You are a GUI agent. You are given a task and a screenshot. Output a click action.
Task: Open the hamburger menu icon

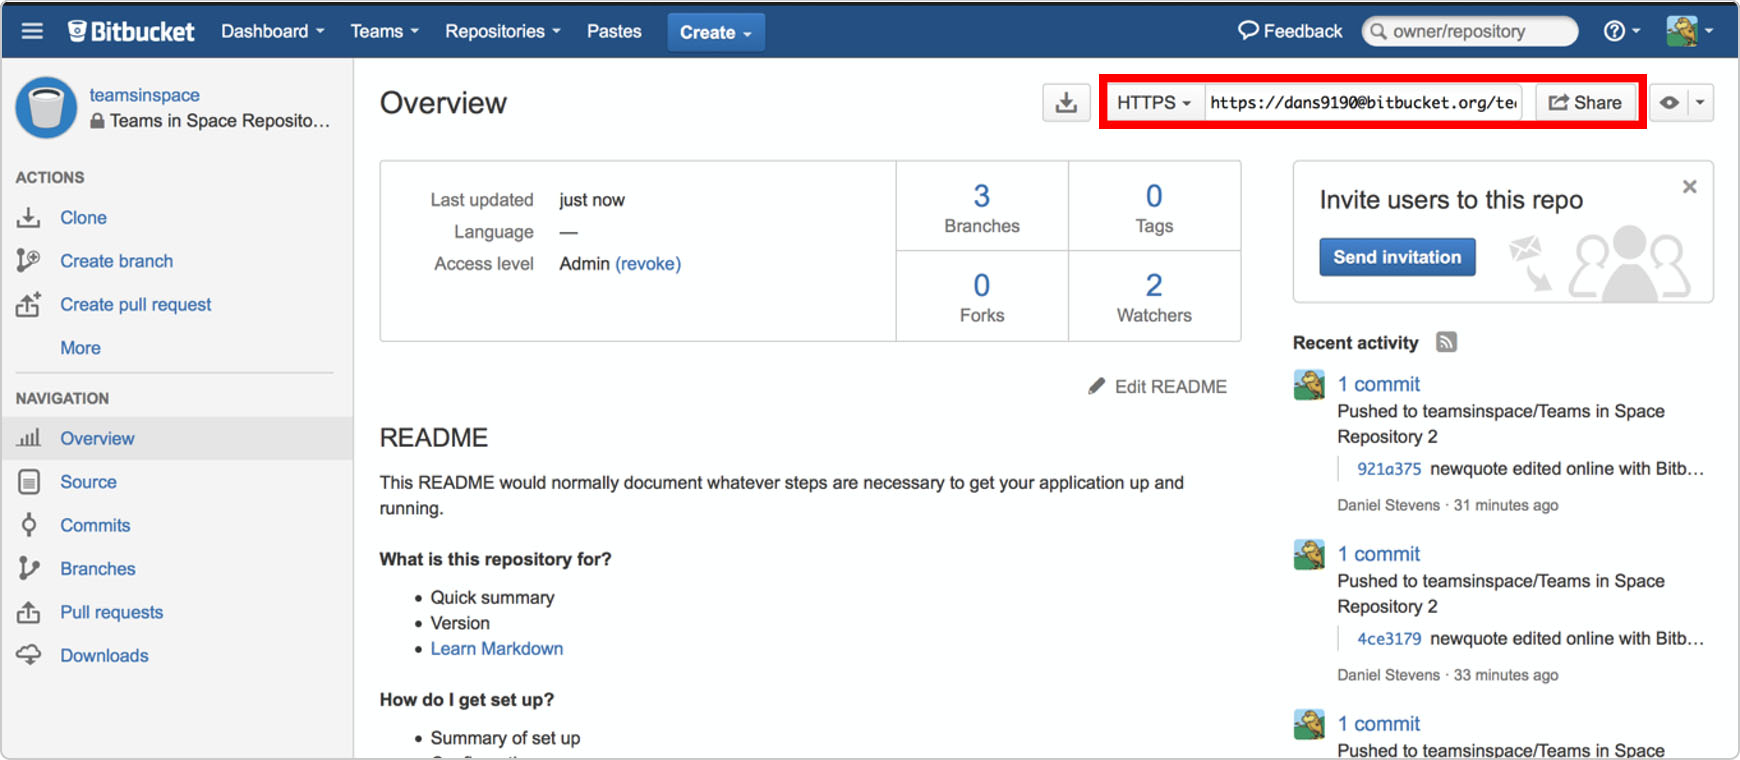point(32,31)
